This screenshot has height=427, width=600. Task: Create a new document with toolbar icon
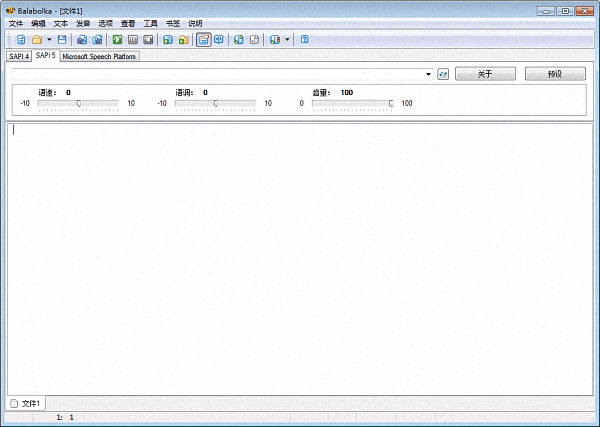tap(21, 39)
